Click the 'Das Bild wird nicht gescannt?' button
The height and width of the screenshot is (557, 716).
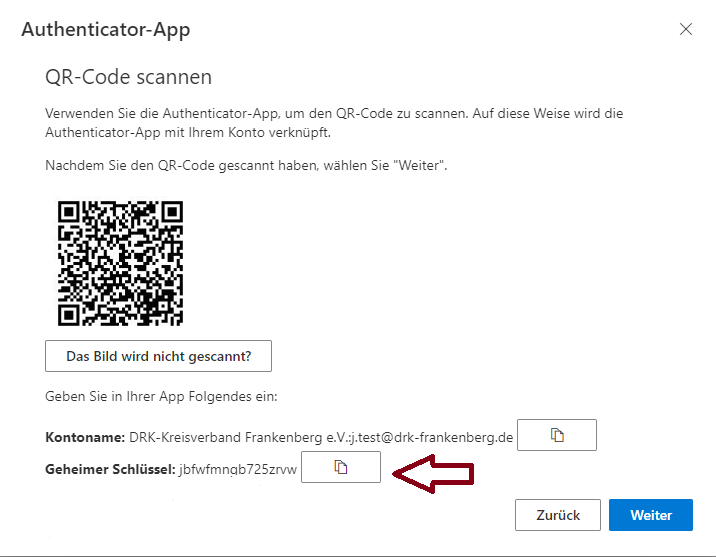point(158,356)
